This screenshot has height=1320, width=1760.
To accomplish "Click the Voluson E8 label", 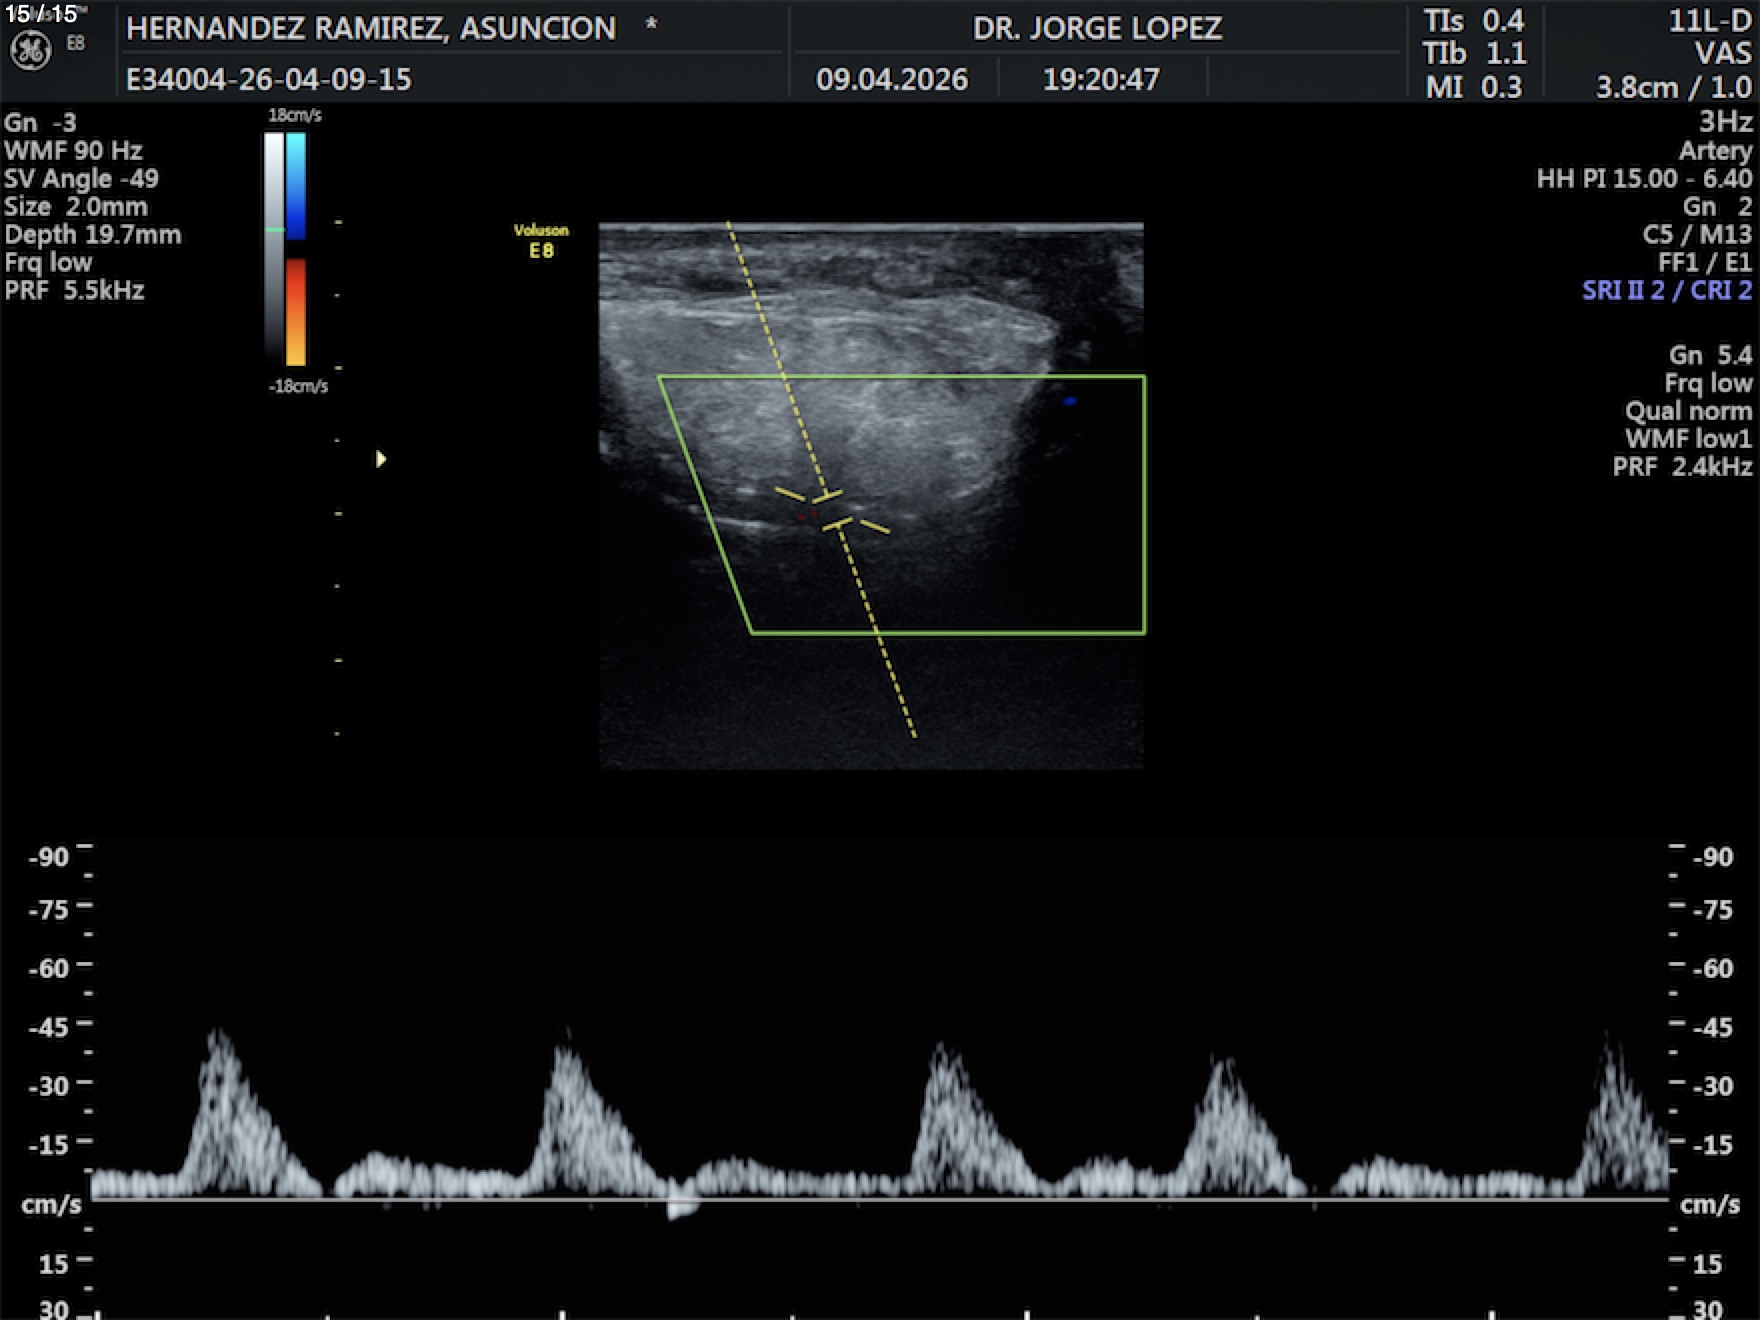I will pyautogui.click(x=541, y=241).
